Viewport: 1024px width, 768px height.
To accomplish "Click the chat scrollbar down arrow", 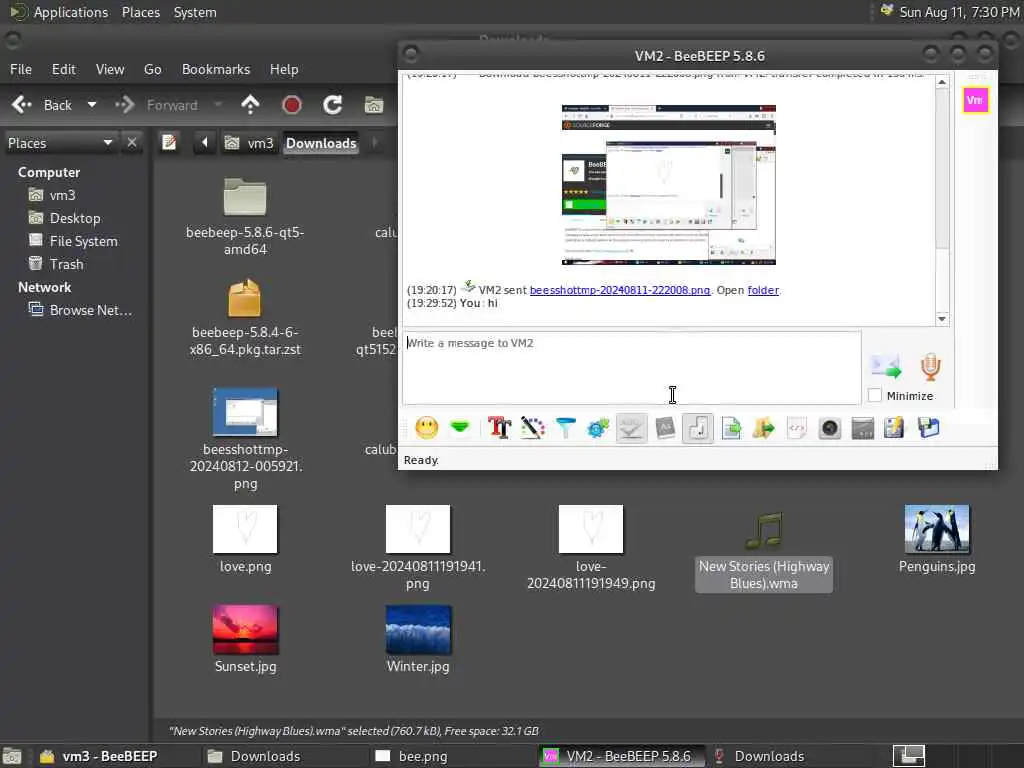I will (942, 319).
